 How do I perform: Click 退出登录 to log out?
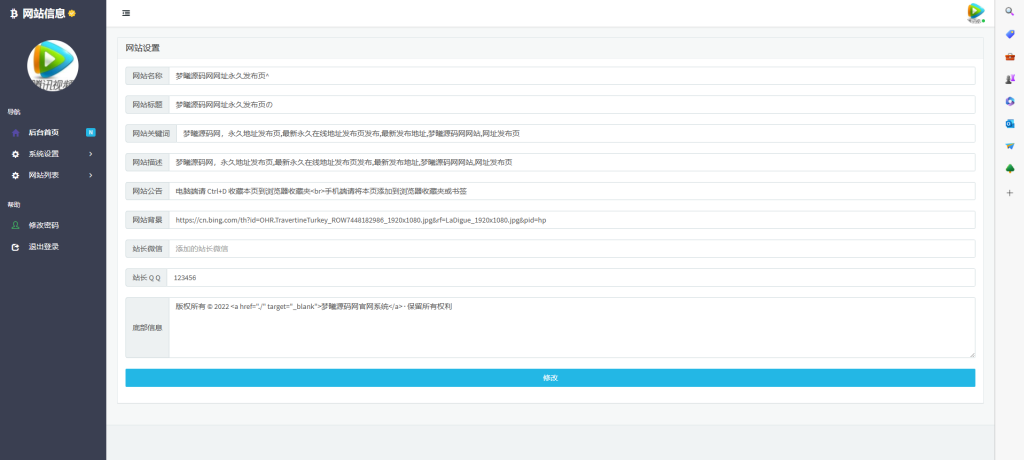(43, 246)
